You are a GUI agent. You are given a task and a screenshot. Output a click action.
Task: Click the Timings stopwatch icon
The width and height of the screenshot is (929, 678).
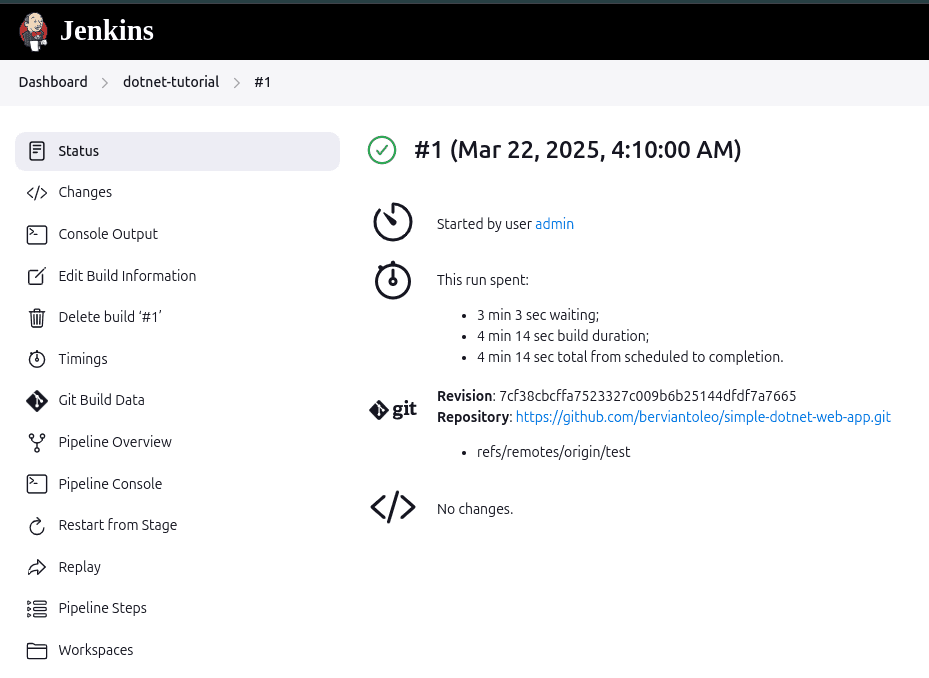click(37, 359)
